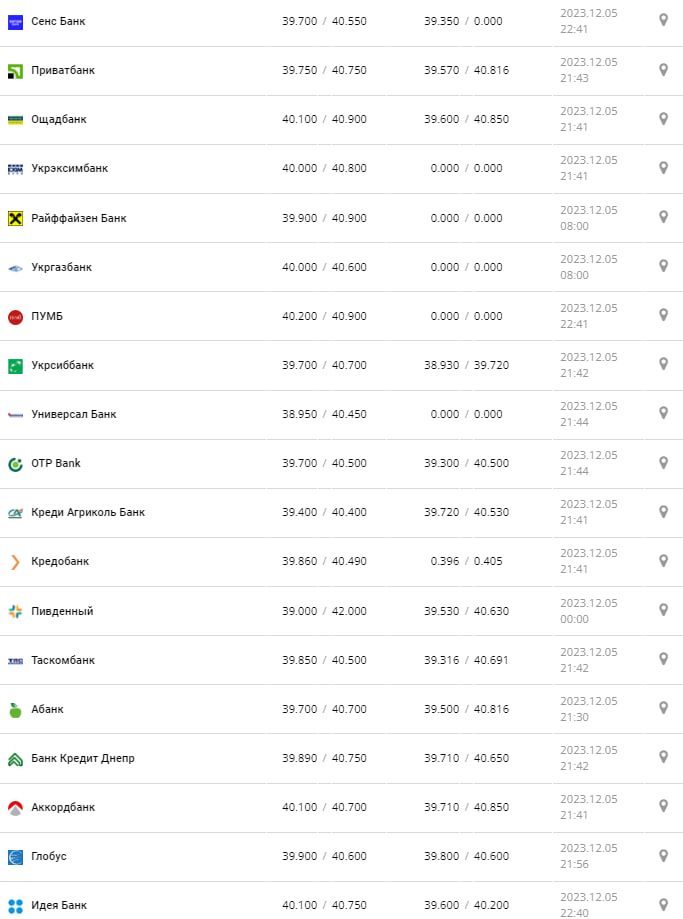Viewport: 683px width, 919px height.
Task: Click the Приватбанк logo icon
Action: click(15, 71)
